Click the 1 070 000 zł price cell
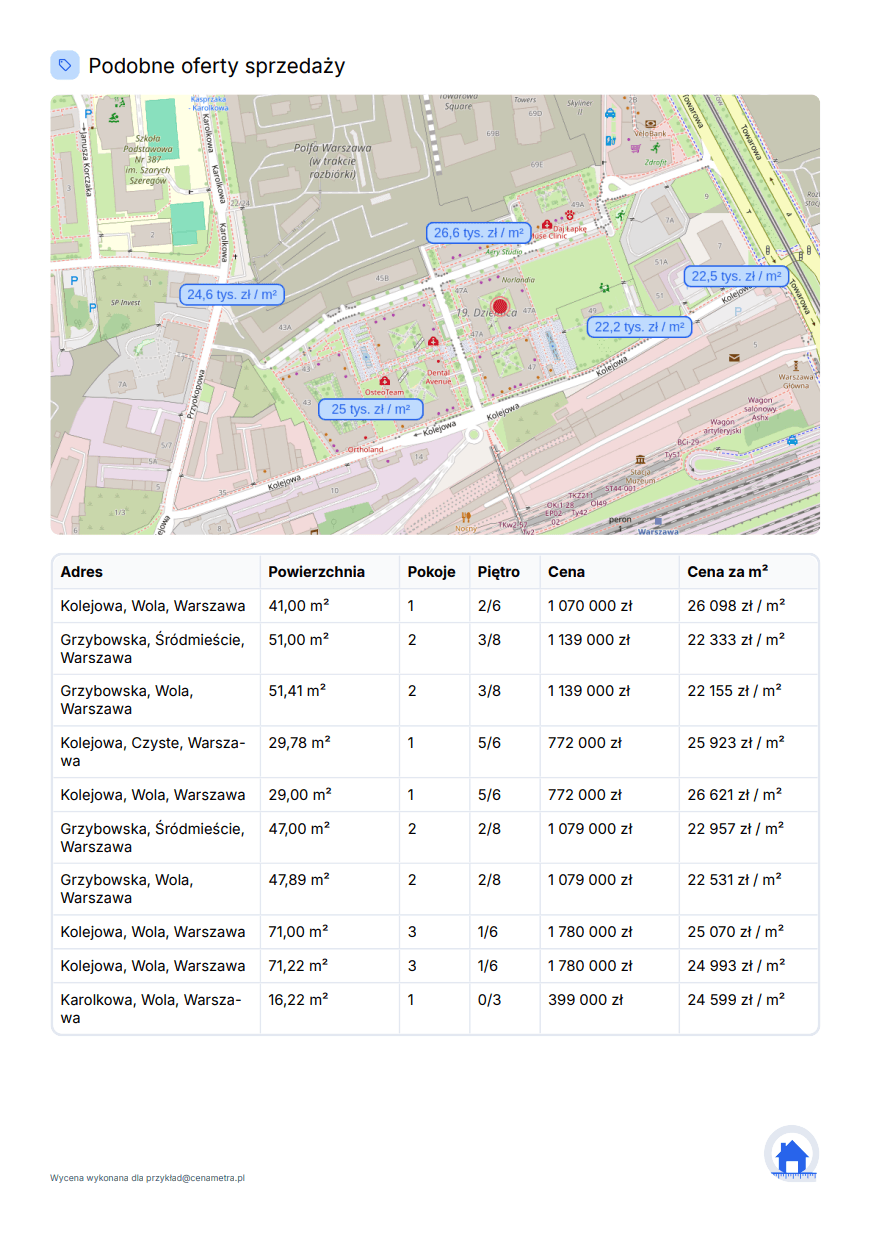This screenshot has width=872, height=1234. coord(589,606)
